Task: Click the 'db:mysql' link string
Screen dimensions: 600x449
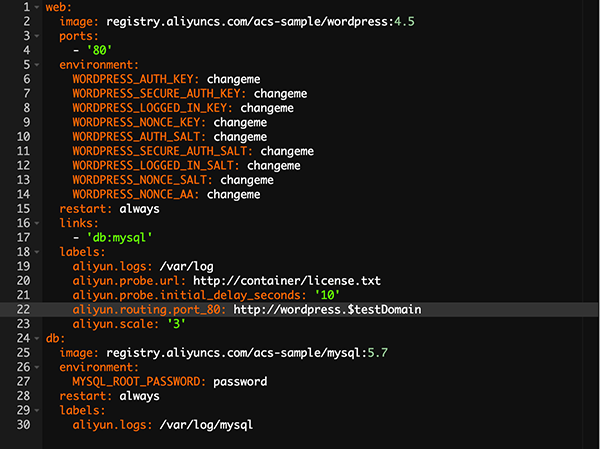Action: 119,238
